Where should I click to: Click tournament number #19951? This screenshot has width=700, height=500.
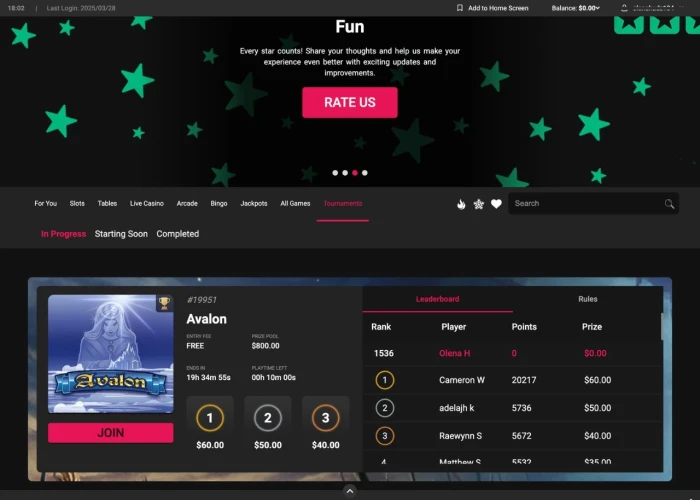pyautogui.click(x=201, y=300)
